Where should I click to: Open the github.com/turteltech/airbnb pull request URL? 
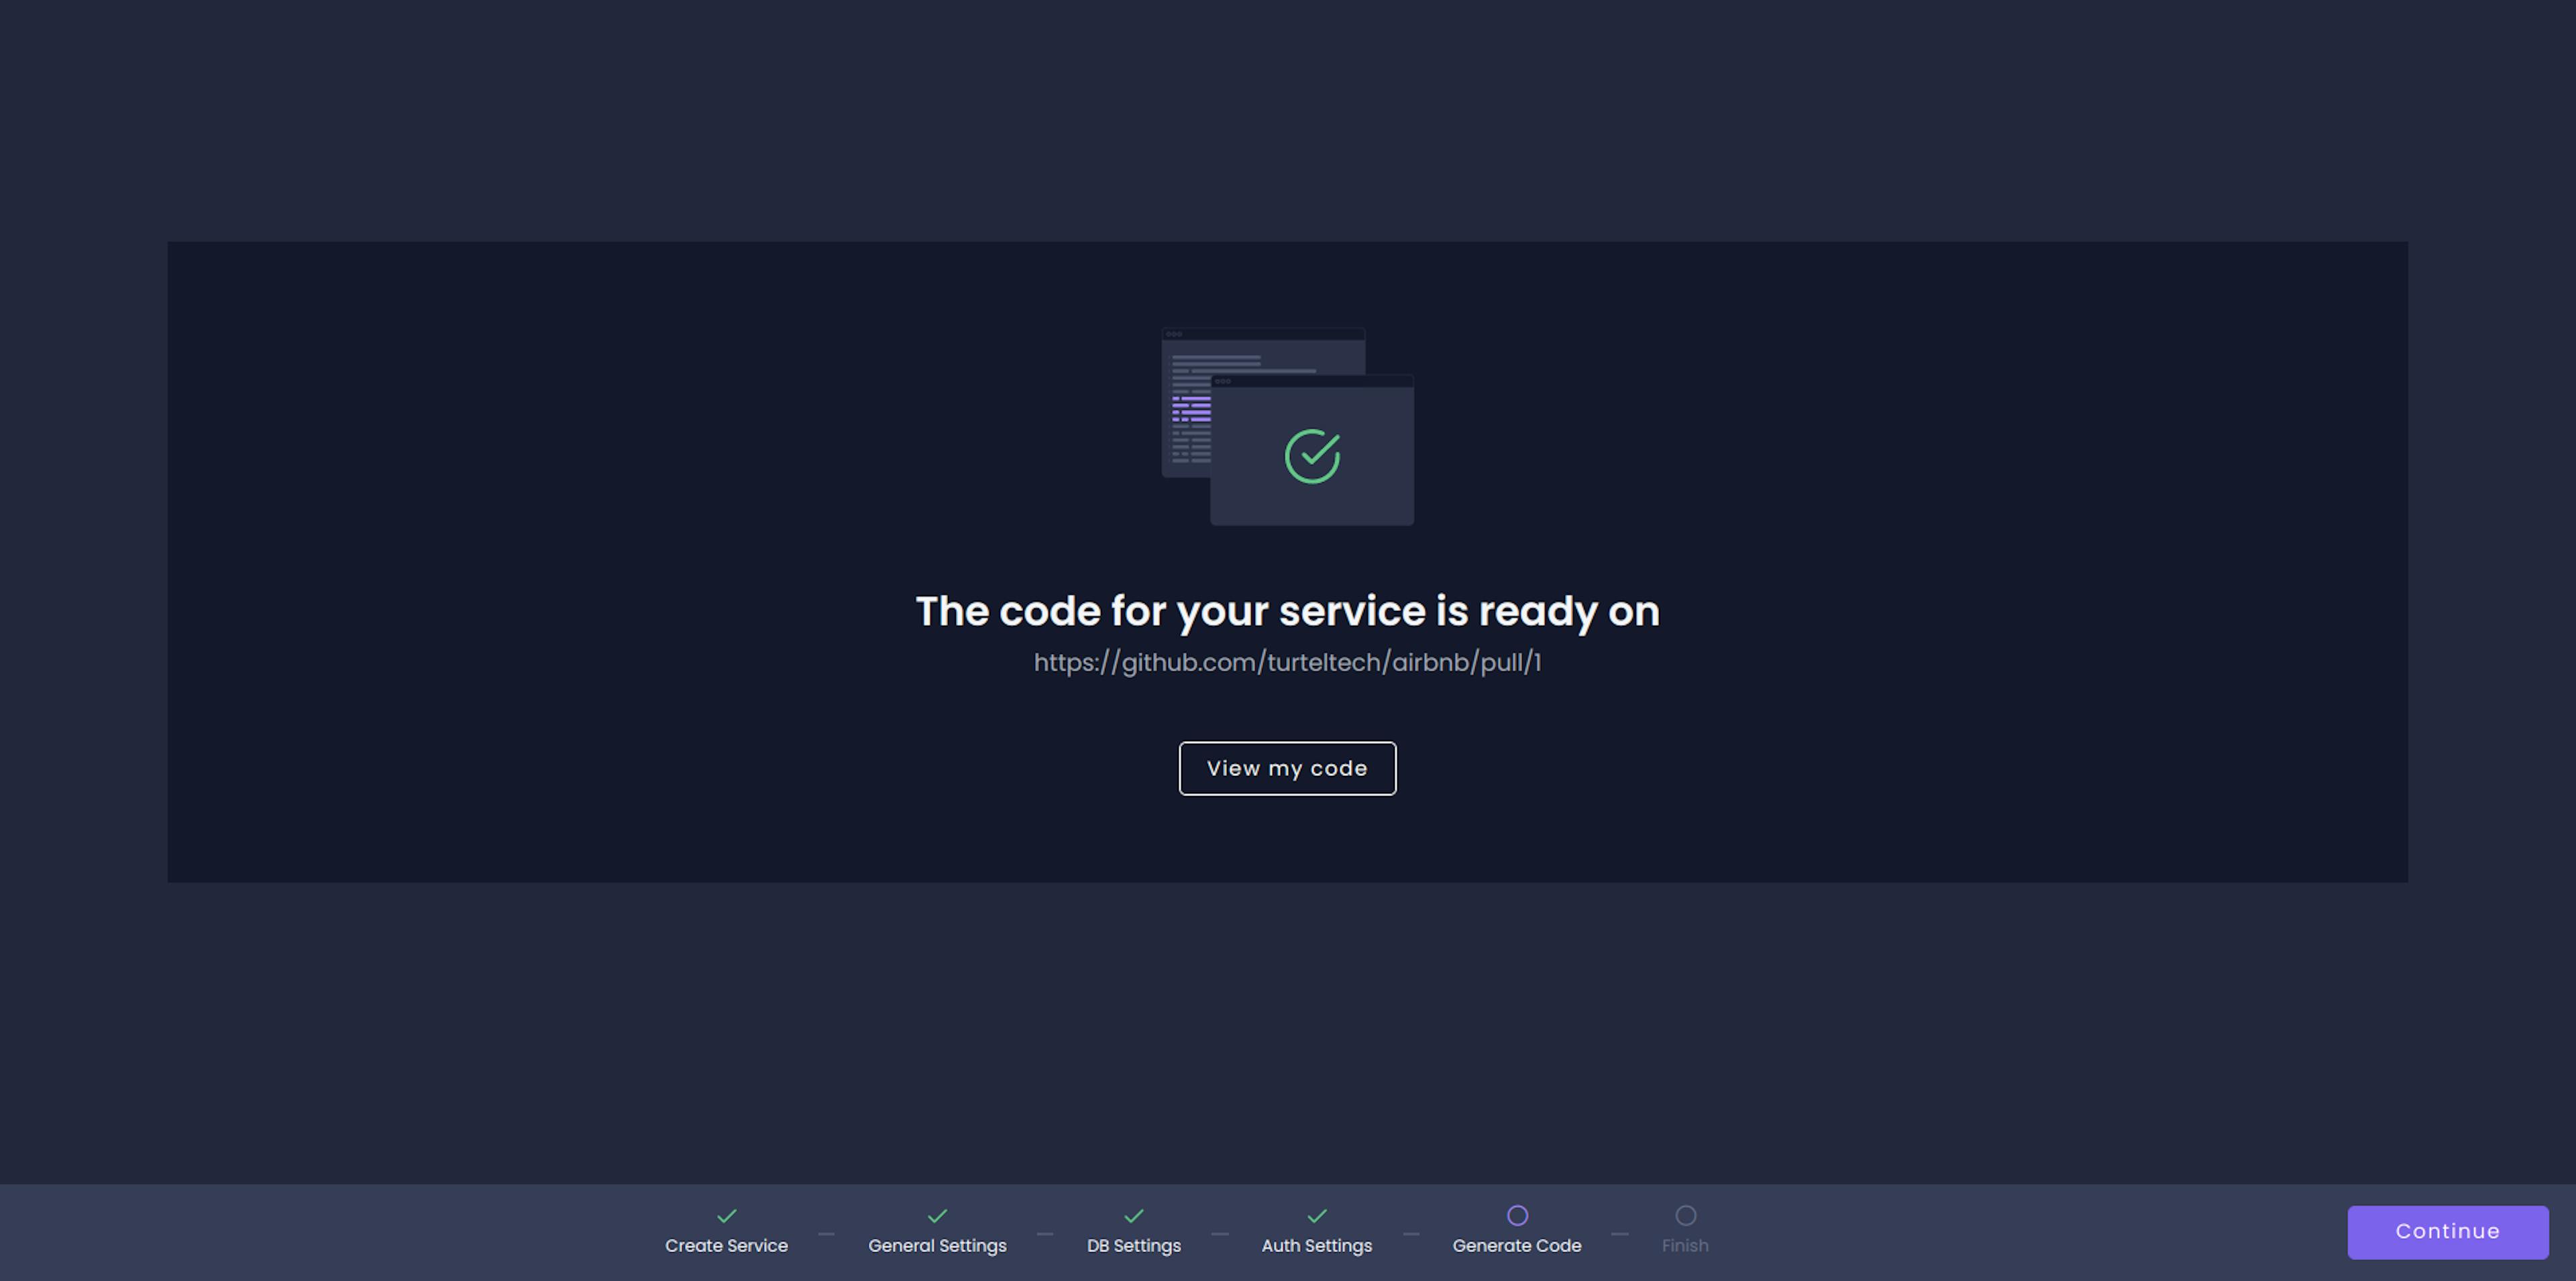pos(1287,663)
